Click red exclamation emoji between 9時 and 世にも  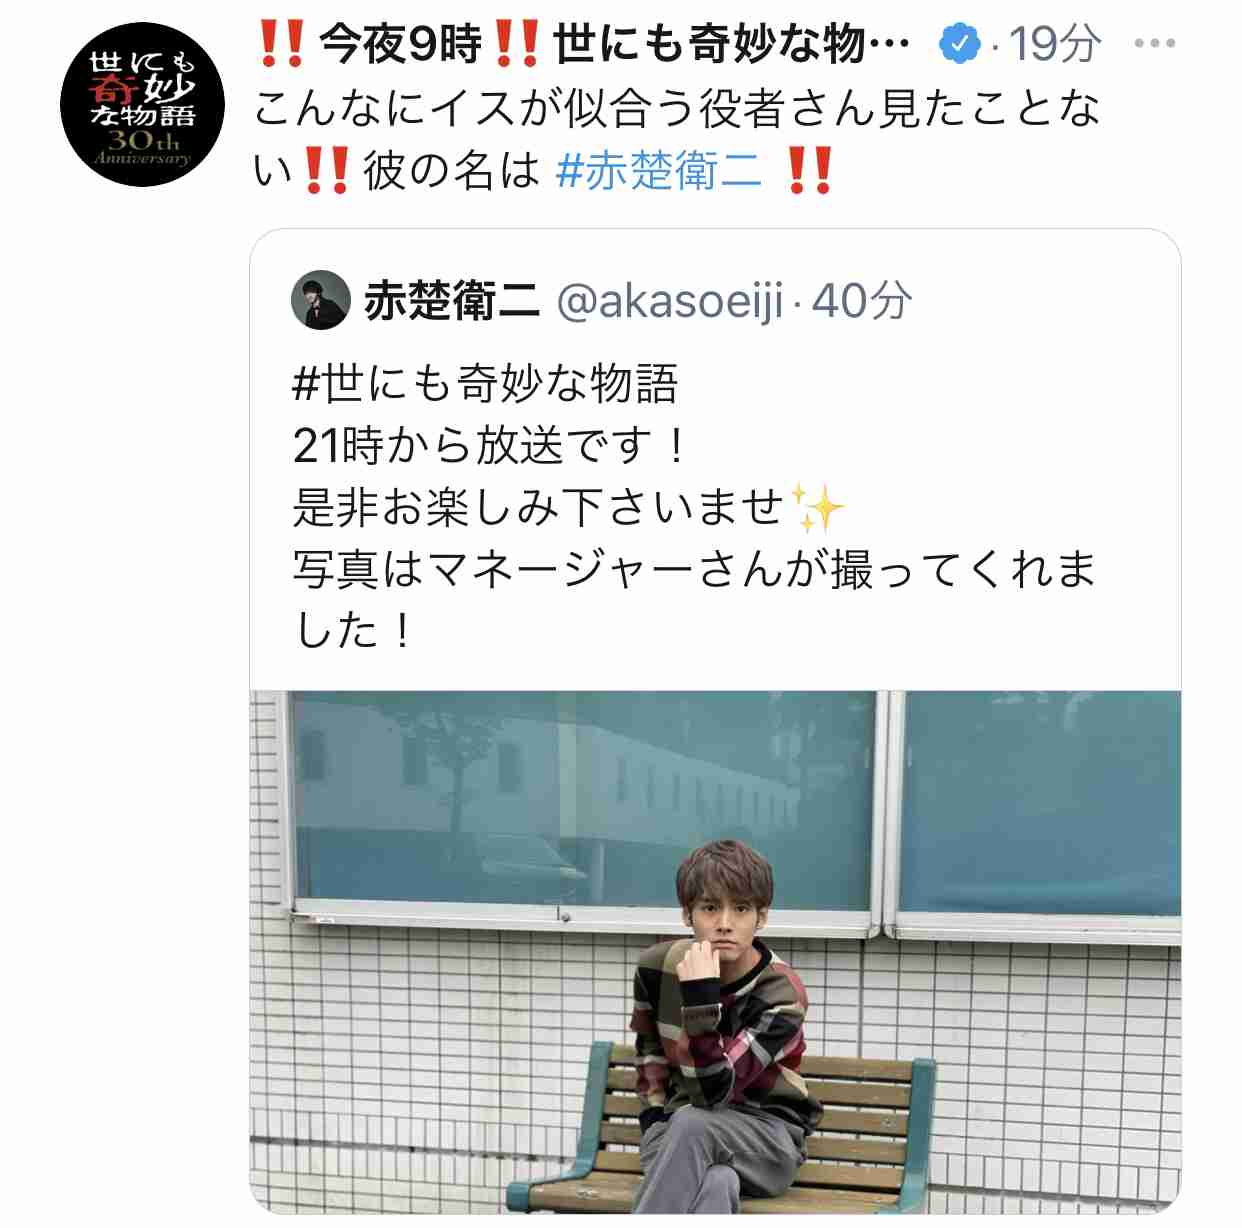tap(517, 44)
